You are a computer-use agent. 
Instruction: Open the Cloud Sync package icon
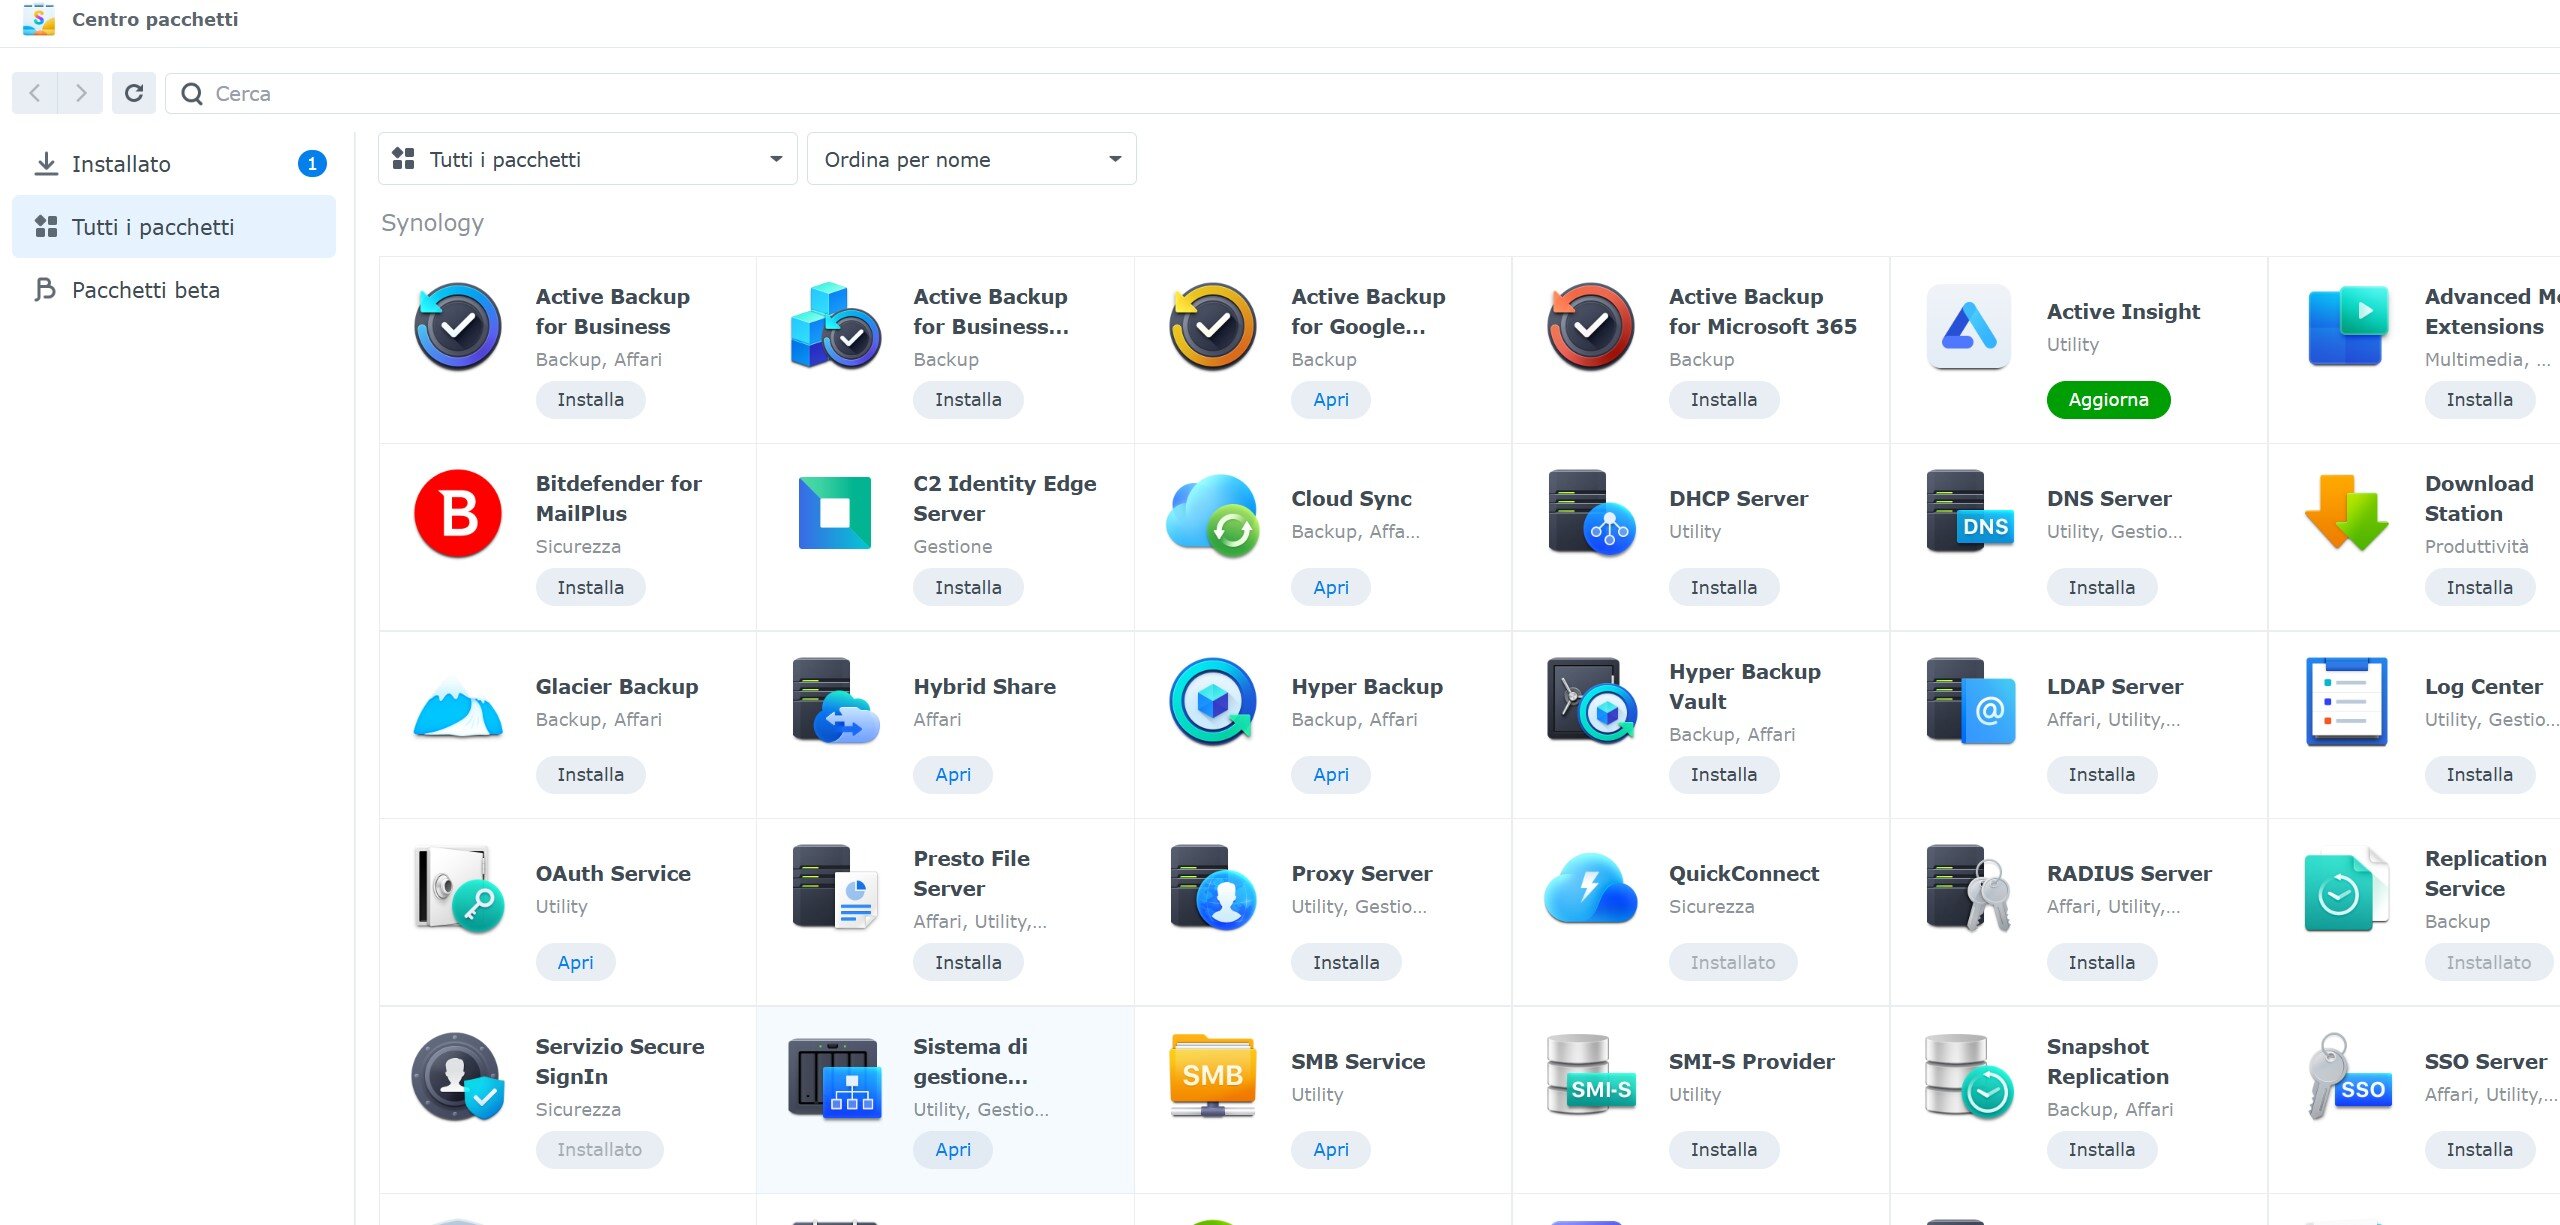coord(1212,514)
